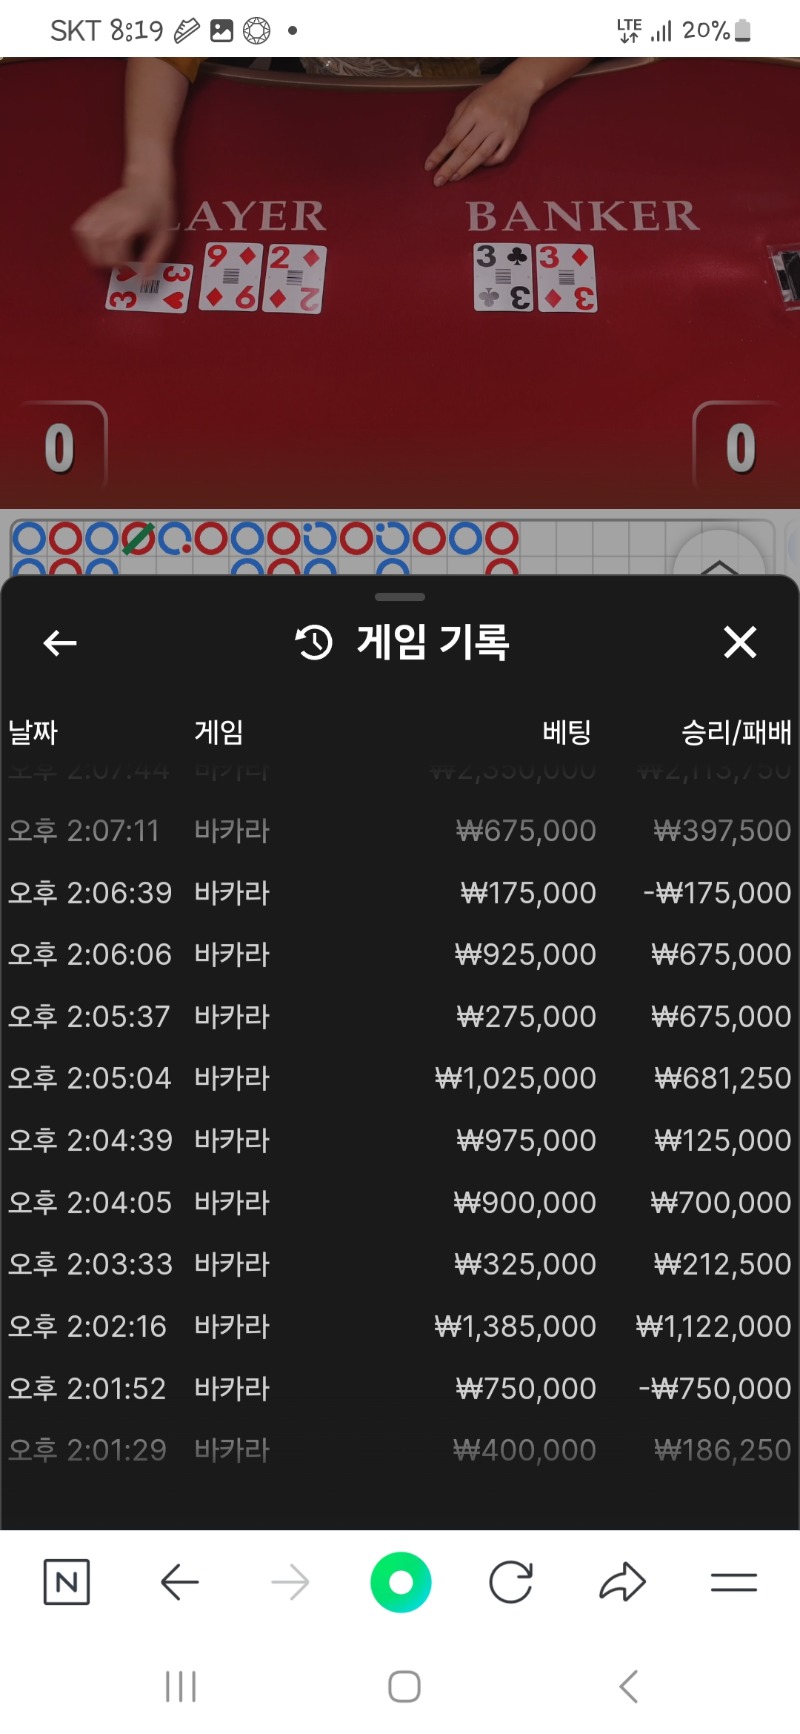Screen dimensions: 800x1734
Task: Open record at 오후 2:02:16
Action: pyautogui.click(x=400, y=1326)
